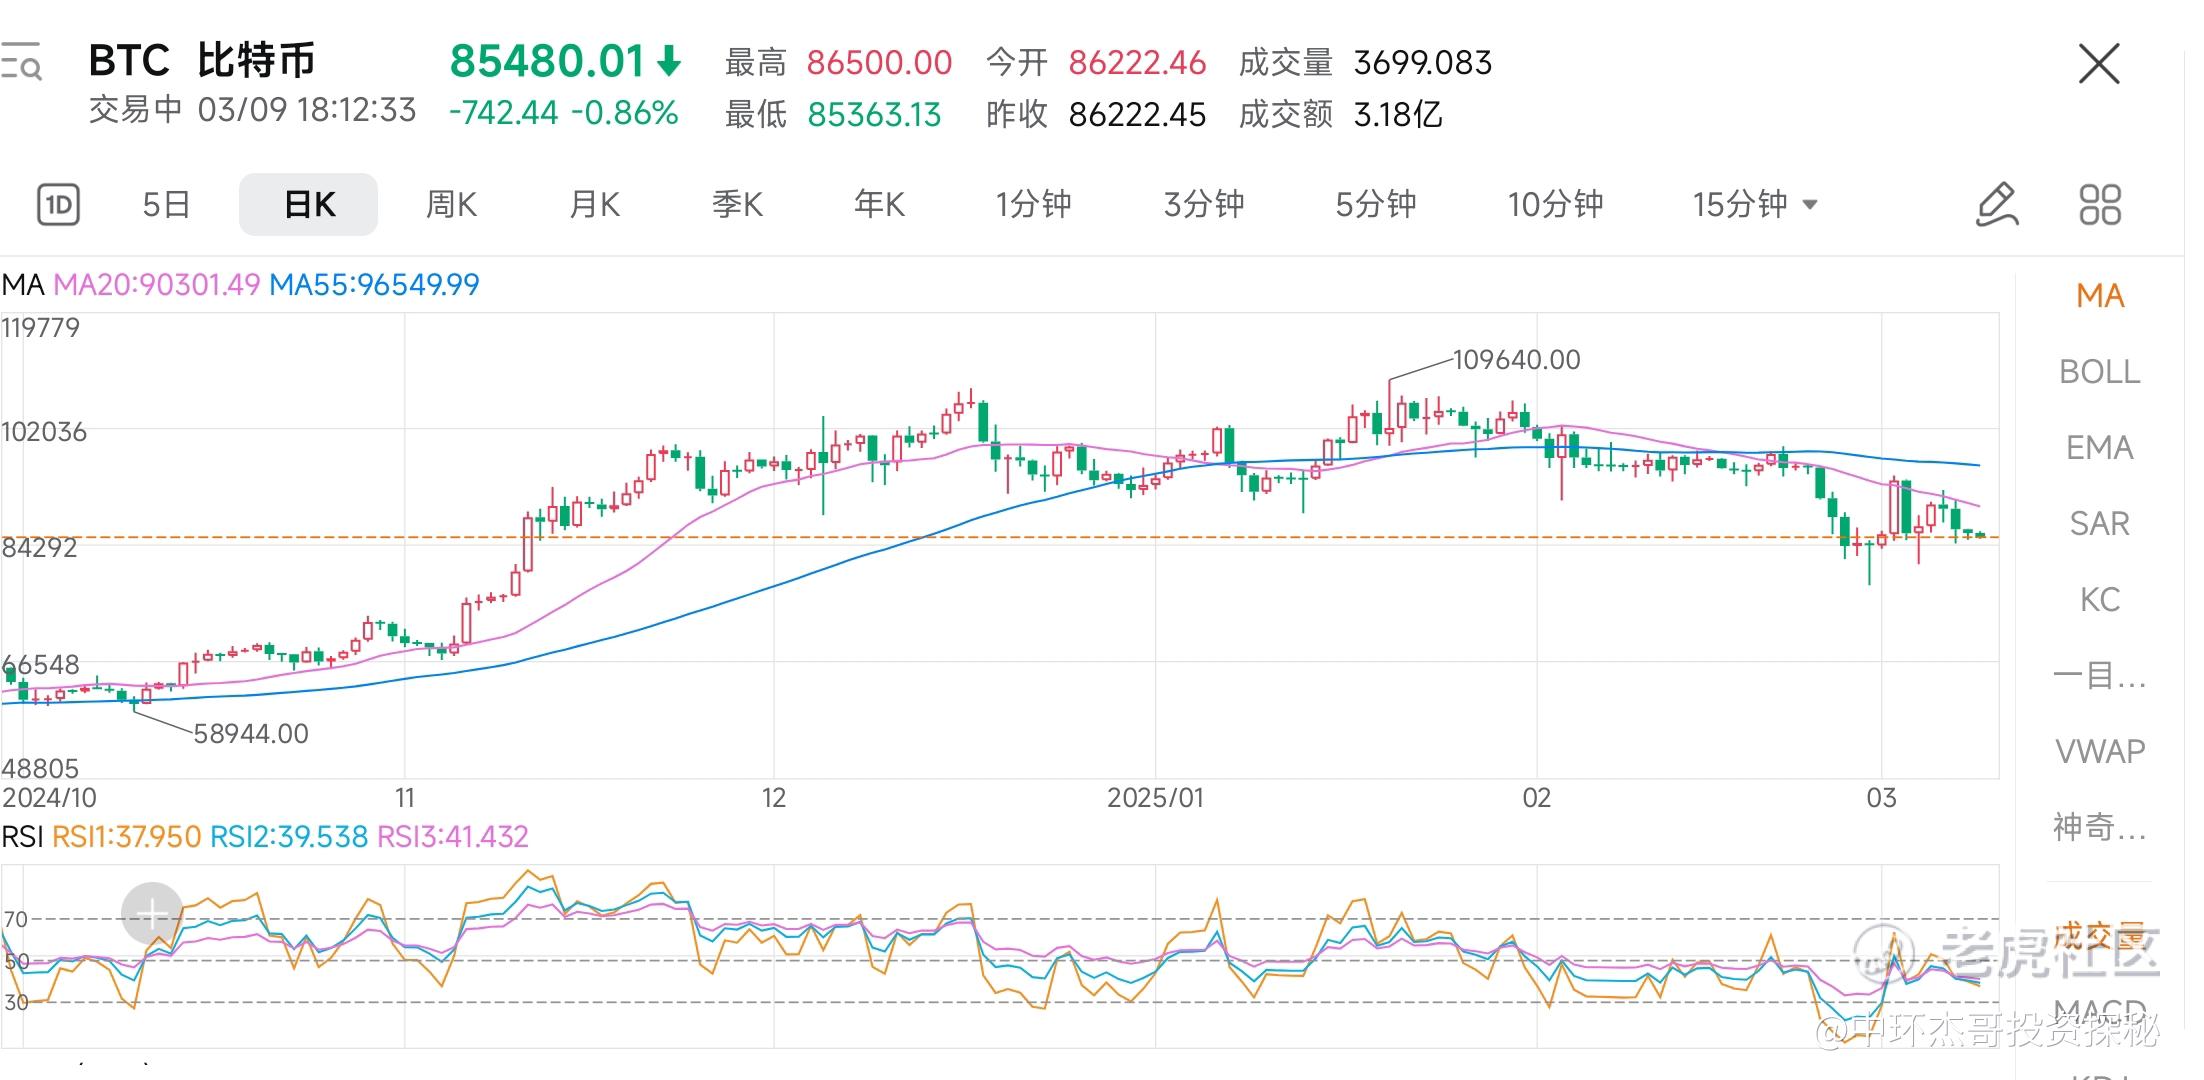This screenshot has width=2204, height=1080.
Task: Choose the 成交量 sub-indicator
Action: pyautogui.click(x=2100, y=937)
